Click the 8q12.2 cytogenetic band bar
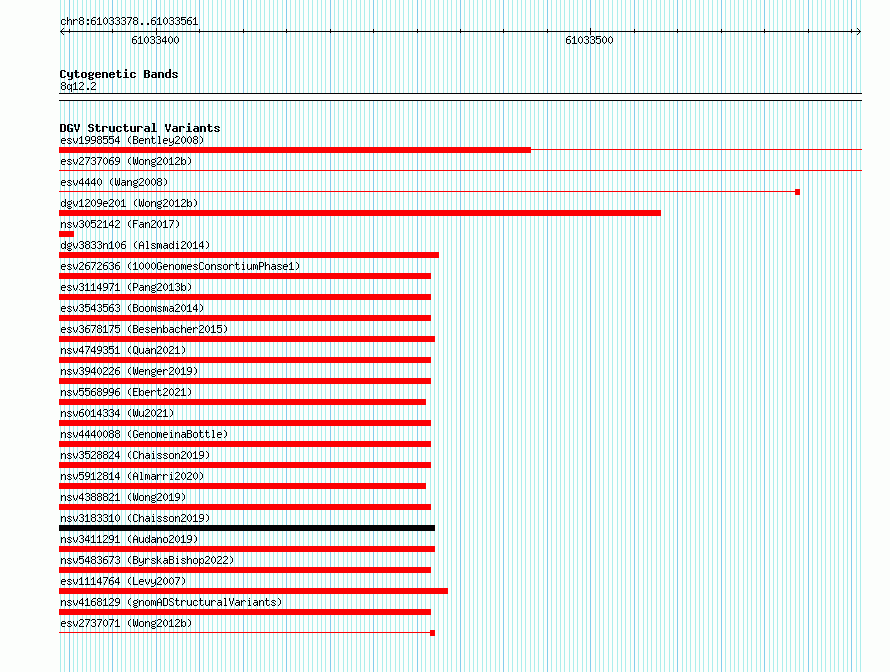 coord(460,97)
